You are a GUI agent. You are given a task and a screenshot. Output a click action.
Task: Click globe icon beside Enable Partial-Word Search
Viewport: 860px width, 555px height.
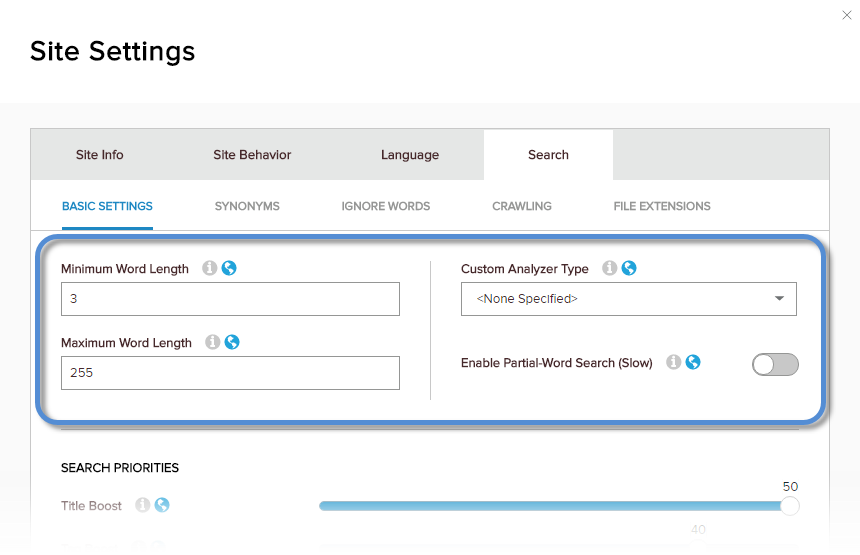(693, 362)
